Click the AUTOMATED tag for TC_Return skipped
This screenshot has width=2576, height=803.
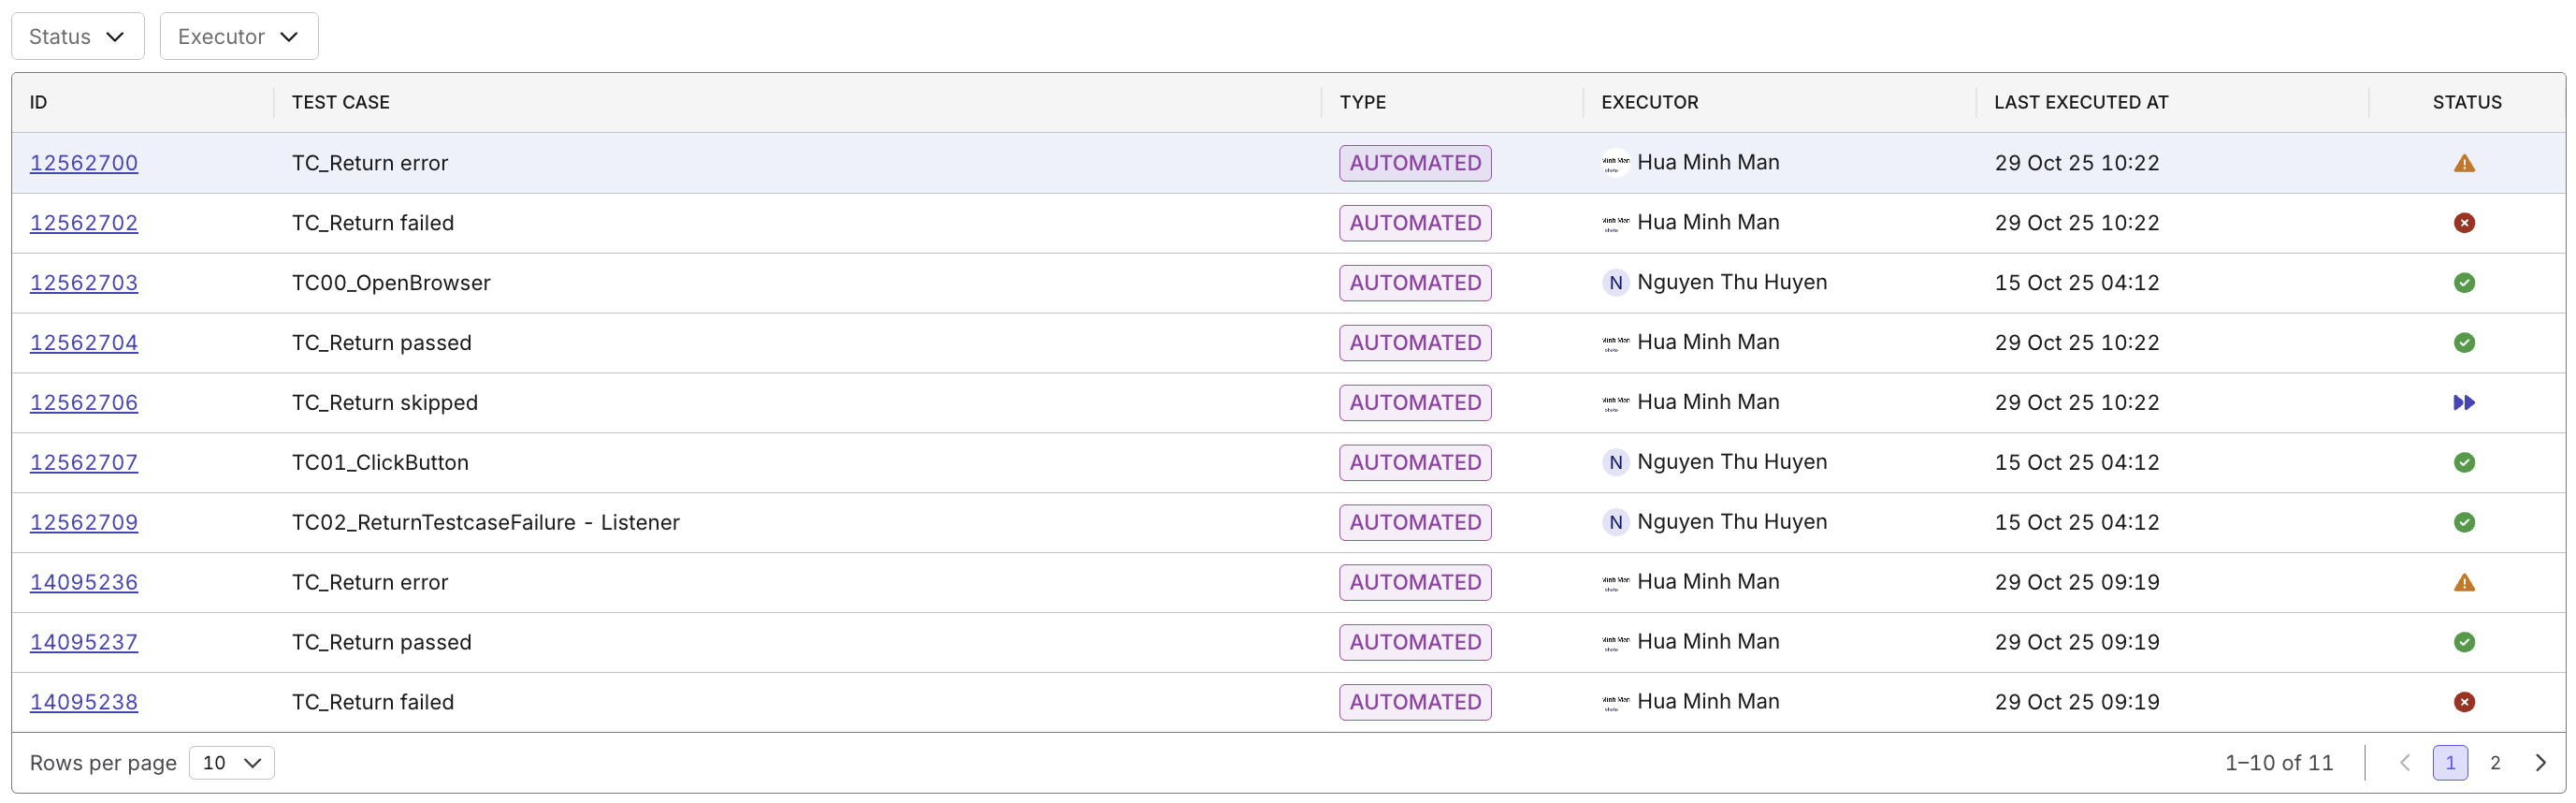1414,403
